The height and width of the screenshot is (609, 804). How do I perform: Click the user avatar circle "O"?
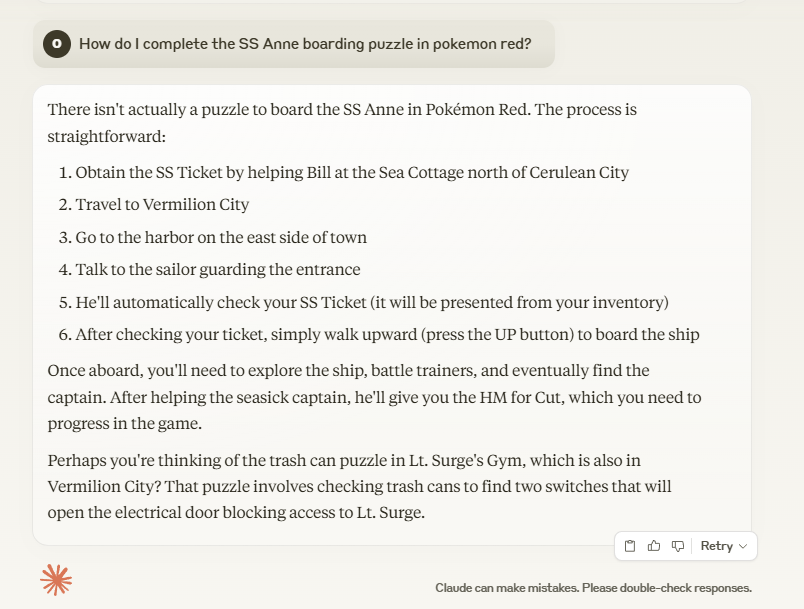pos(57,44)
